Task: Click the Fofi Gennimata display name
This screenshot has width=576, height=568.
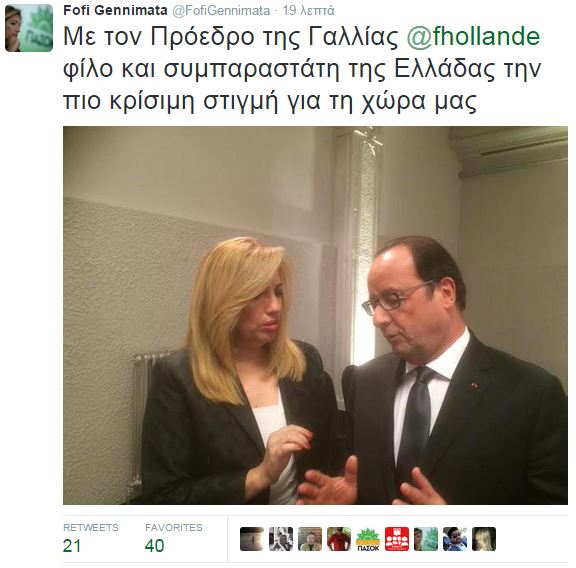Action: (x=115, y=10)
